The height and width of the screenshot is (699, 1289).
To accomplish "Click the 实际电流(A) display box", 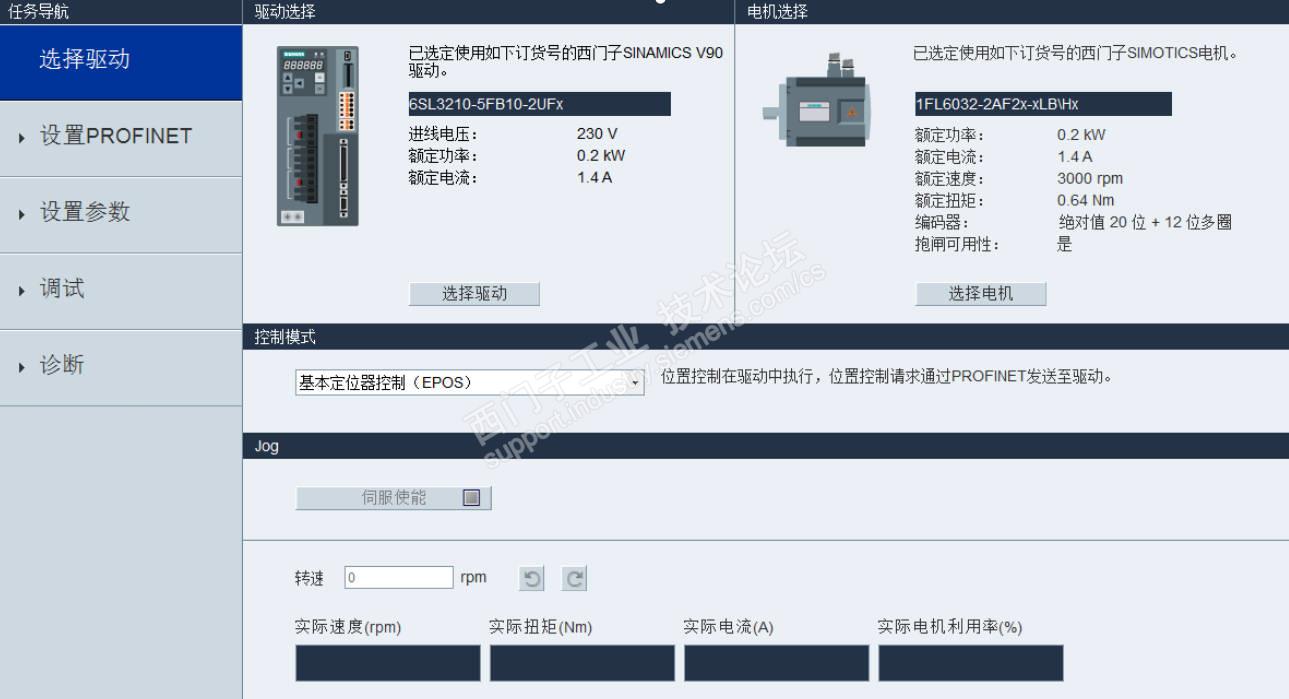I will pyautogui.click(x=777, y=663).
